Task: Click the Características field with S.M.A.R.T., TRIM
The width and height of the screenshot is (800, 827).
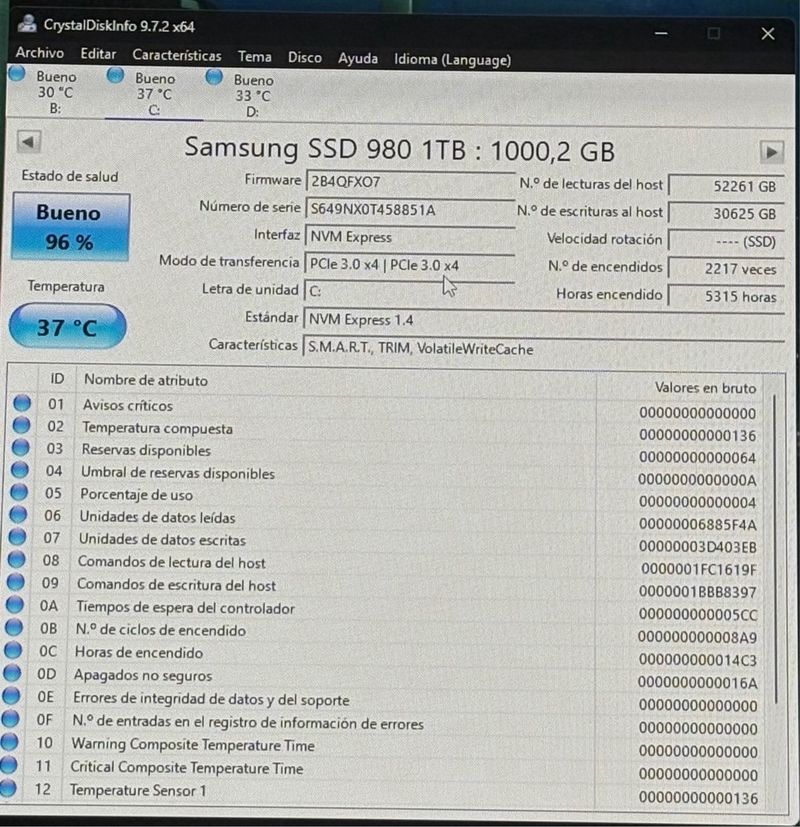Action: tap(543, 348)
